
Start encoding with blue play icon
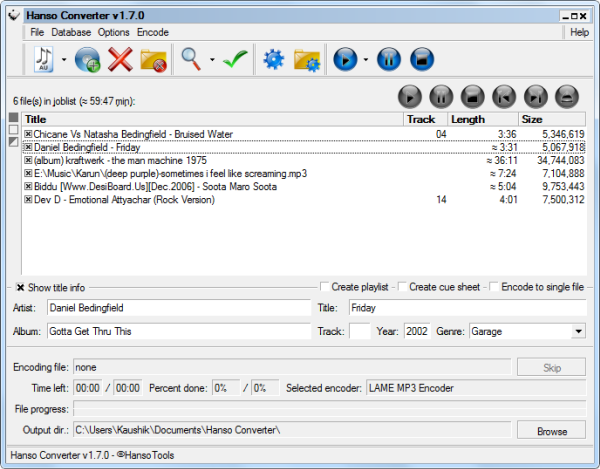click(x=345, y=59)
